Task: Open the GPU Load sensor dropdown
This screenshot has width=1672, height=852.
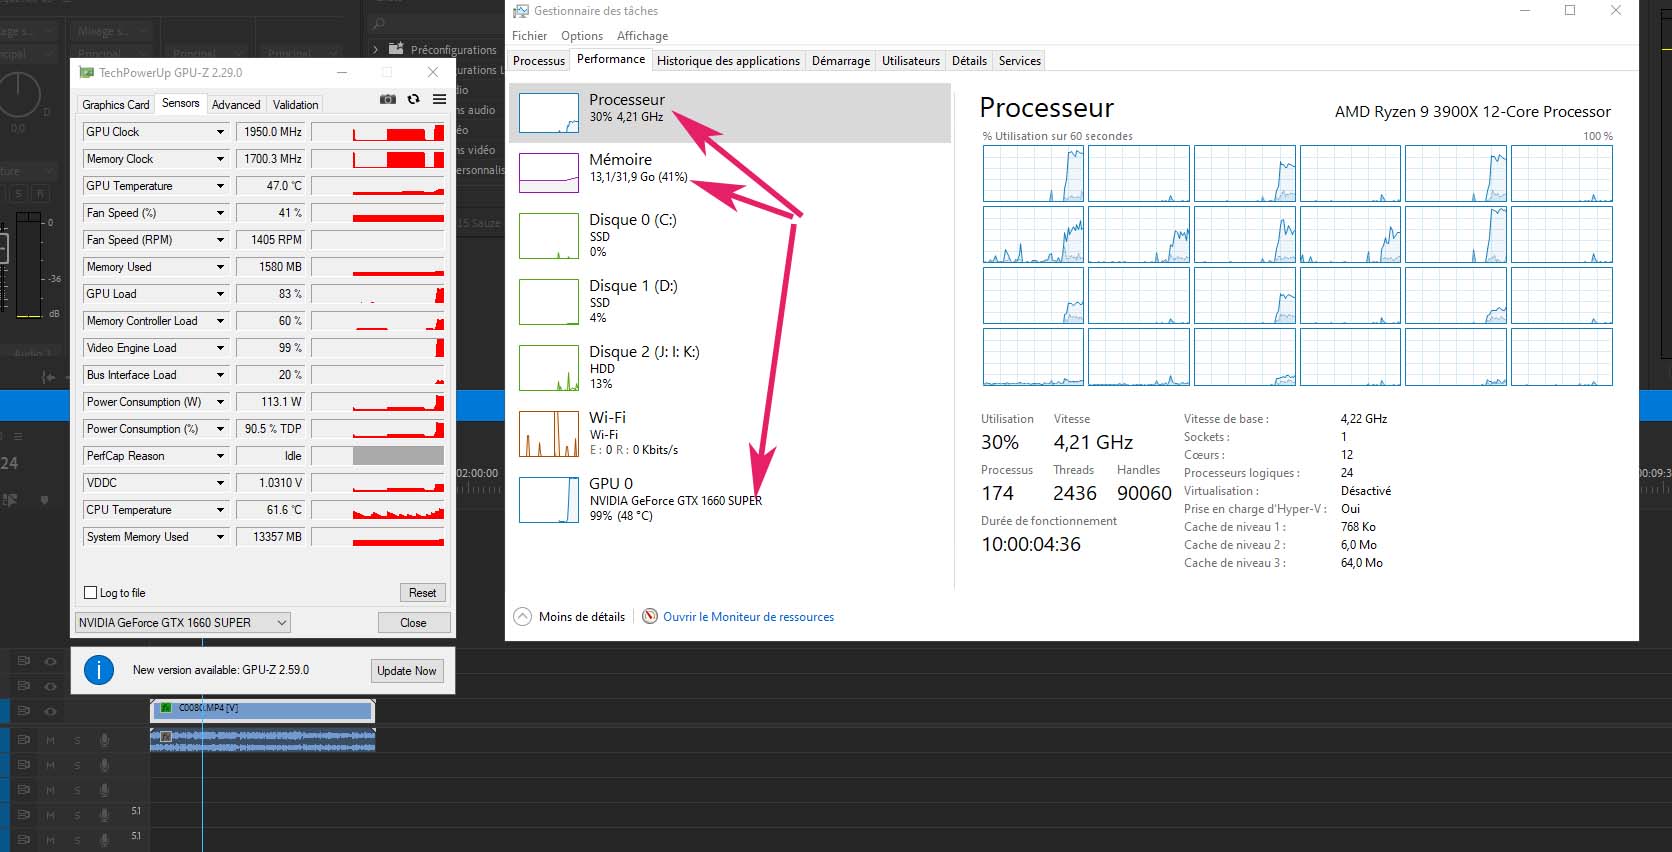Action: (x=220, y=294)
